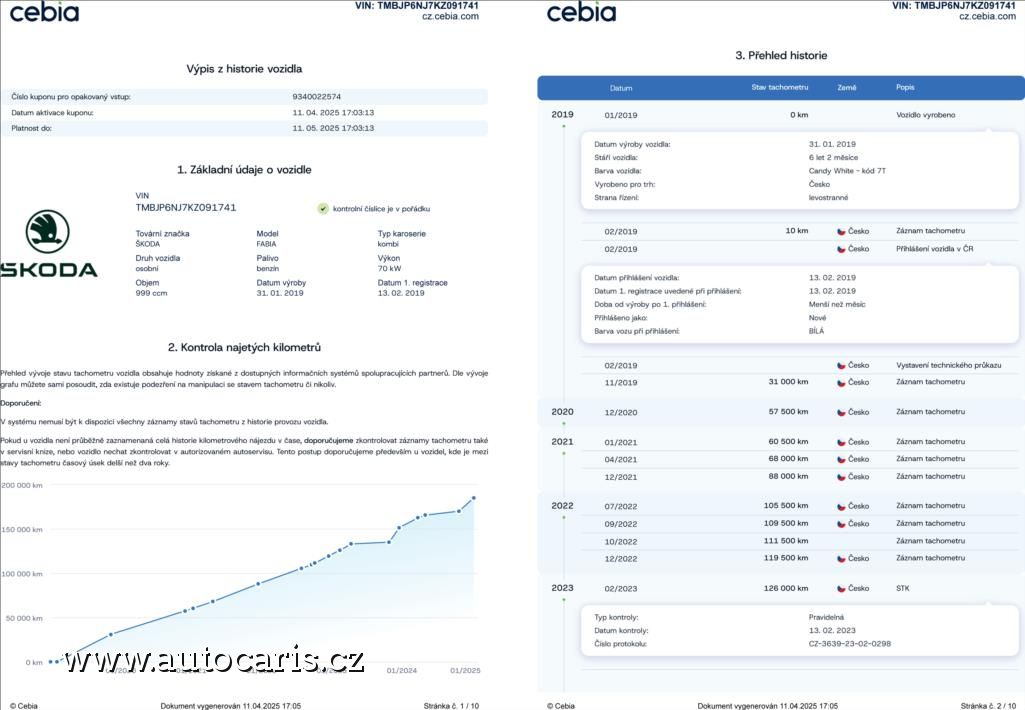Click the color value Candy White - kód 7T
This screenshot has height=710, width=1025.
tap(847, 171)
